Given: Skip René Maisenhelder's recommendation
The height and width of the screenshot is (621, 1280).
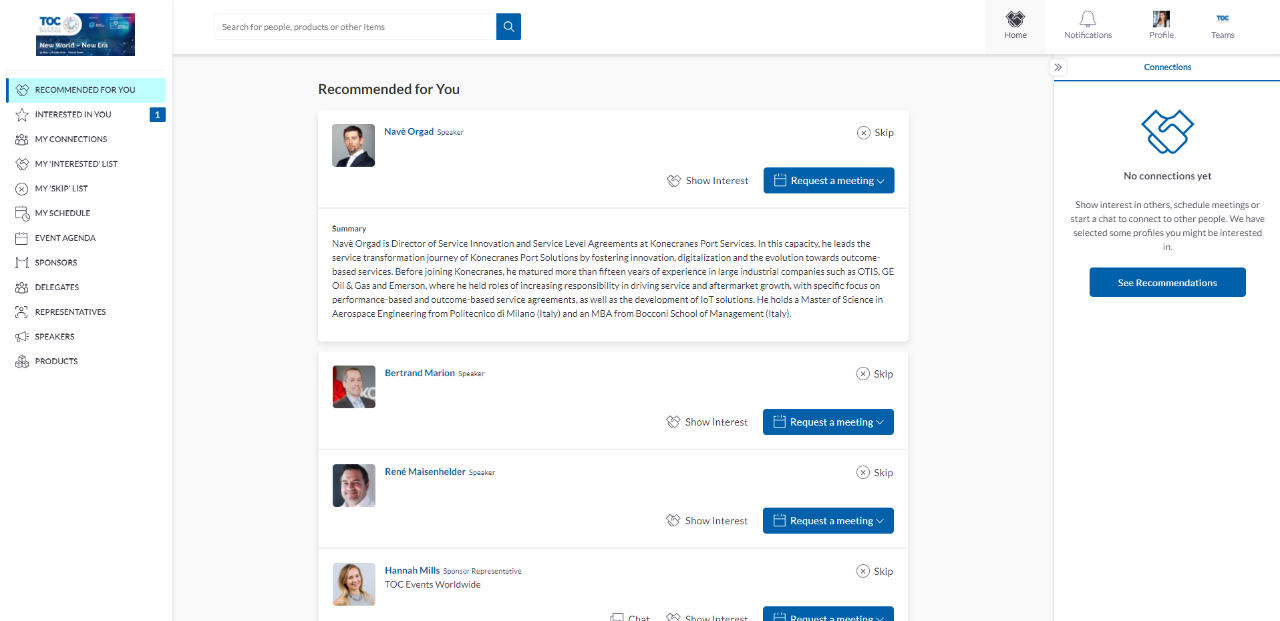Looking at the screenshot, I should pyautogui.click(x=875, y=473).
